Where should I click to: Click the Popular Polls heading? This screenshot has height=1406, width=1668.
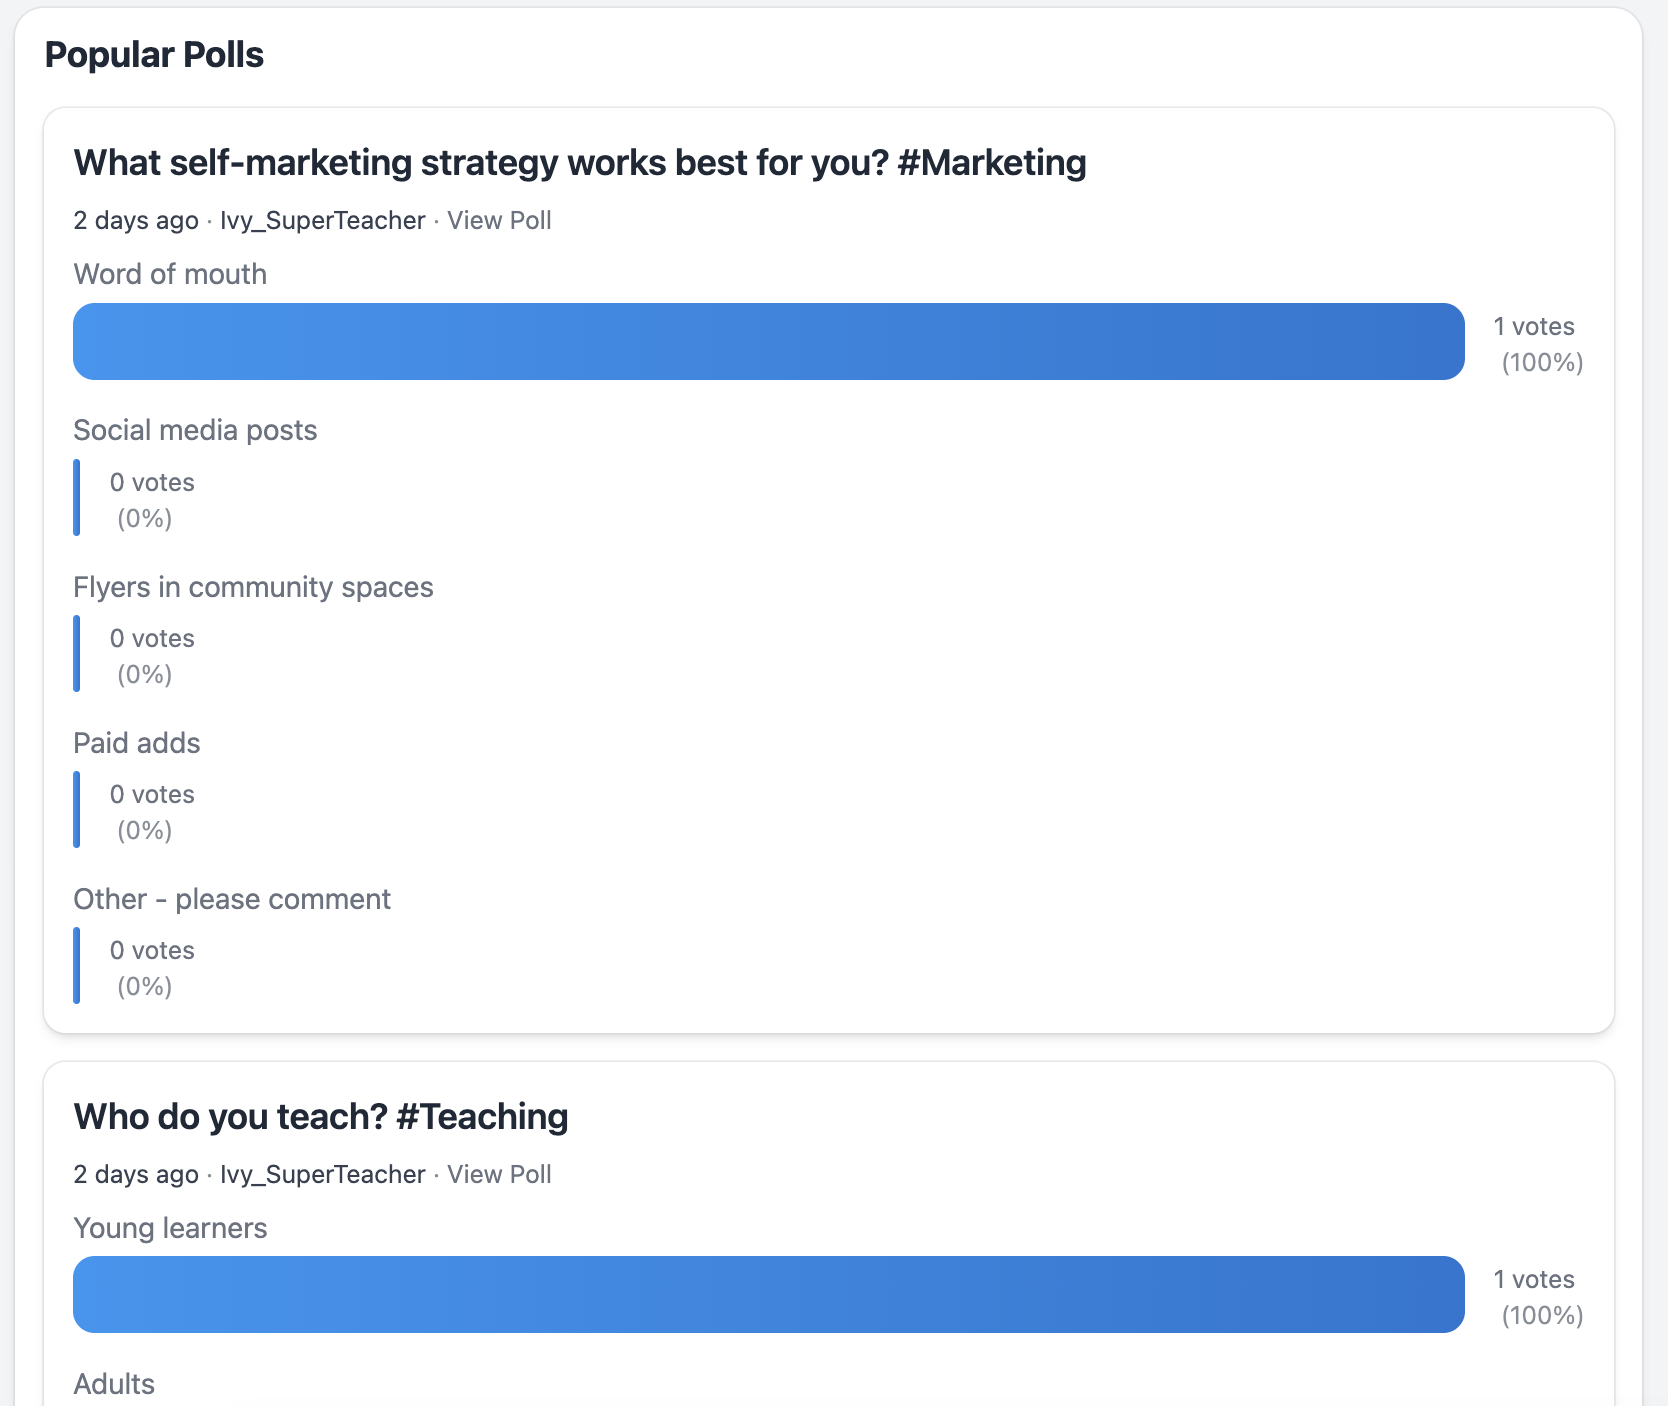tap(154, 55)
